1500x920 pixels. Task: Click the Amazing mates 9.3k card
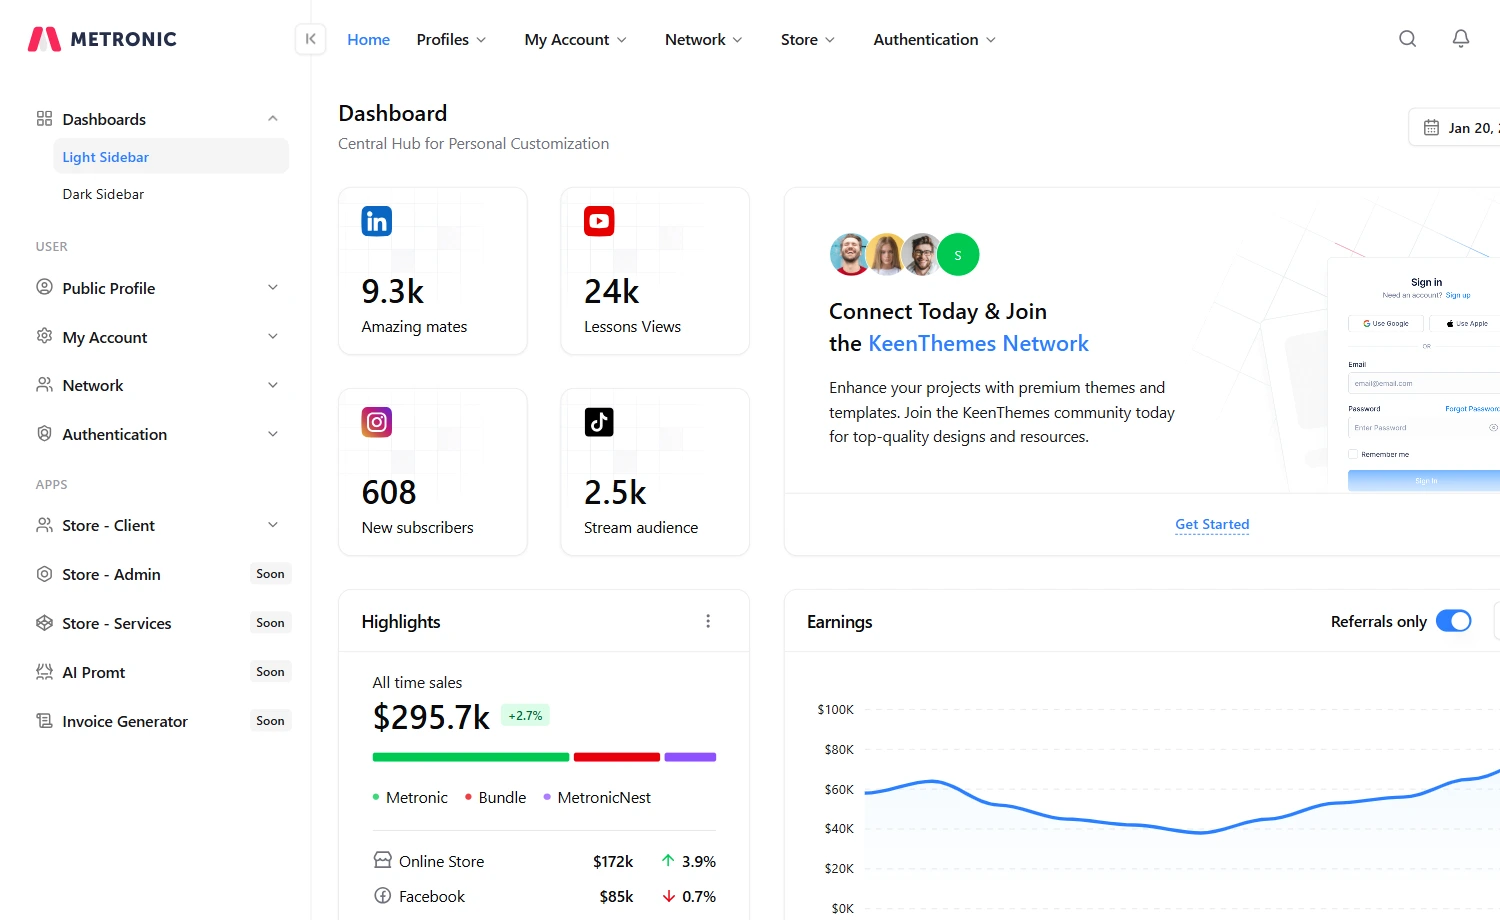pos(433,271)
